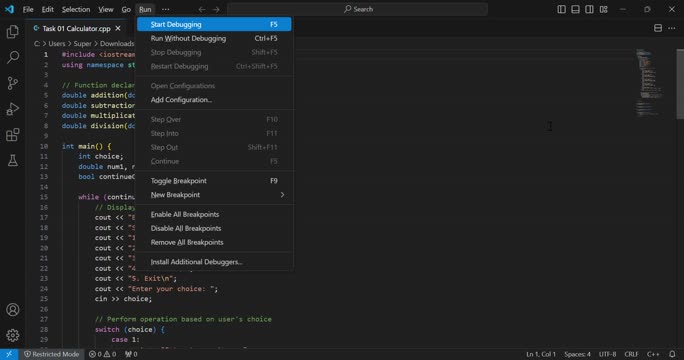Viewport: 684px width, 360px height.
Task: Open the Run and Debug view
Action: (x=13, y=109)
